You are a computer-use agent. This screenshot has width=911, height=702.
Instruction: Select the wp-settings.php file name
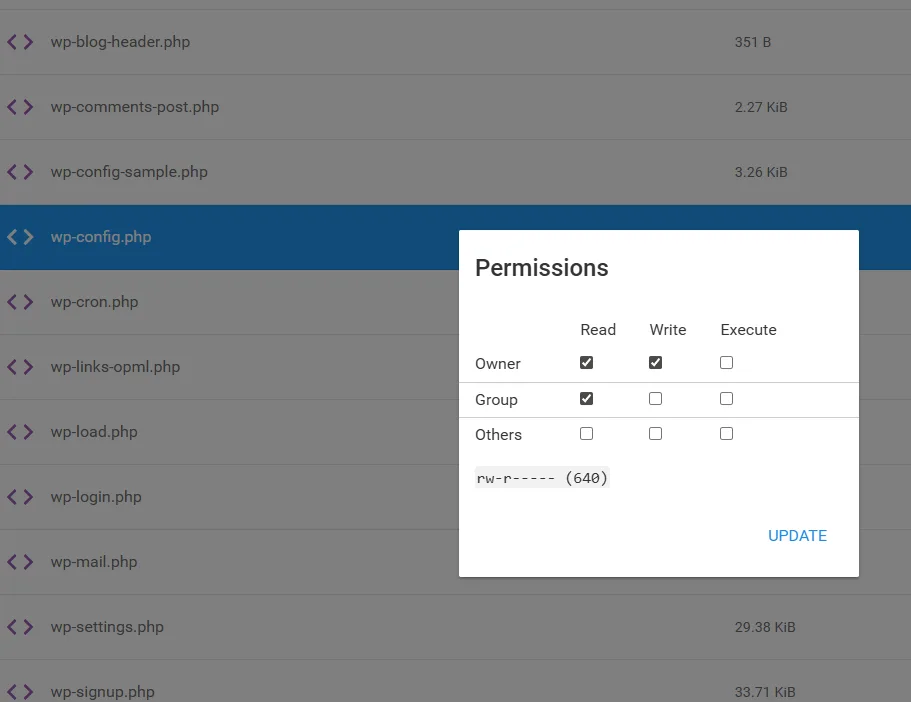coord(107,628)
